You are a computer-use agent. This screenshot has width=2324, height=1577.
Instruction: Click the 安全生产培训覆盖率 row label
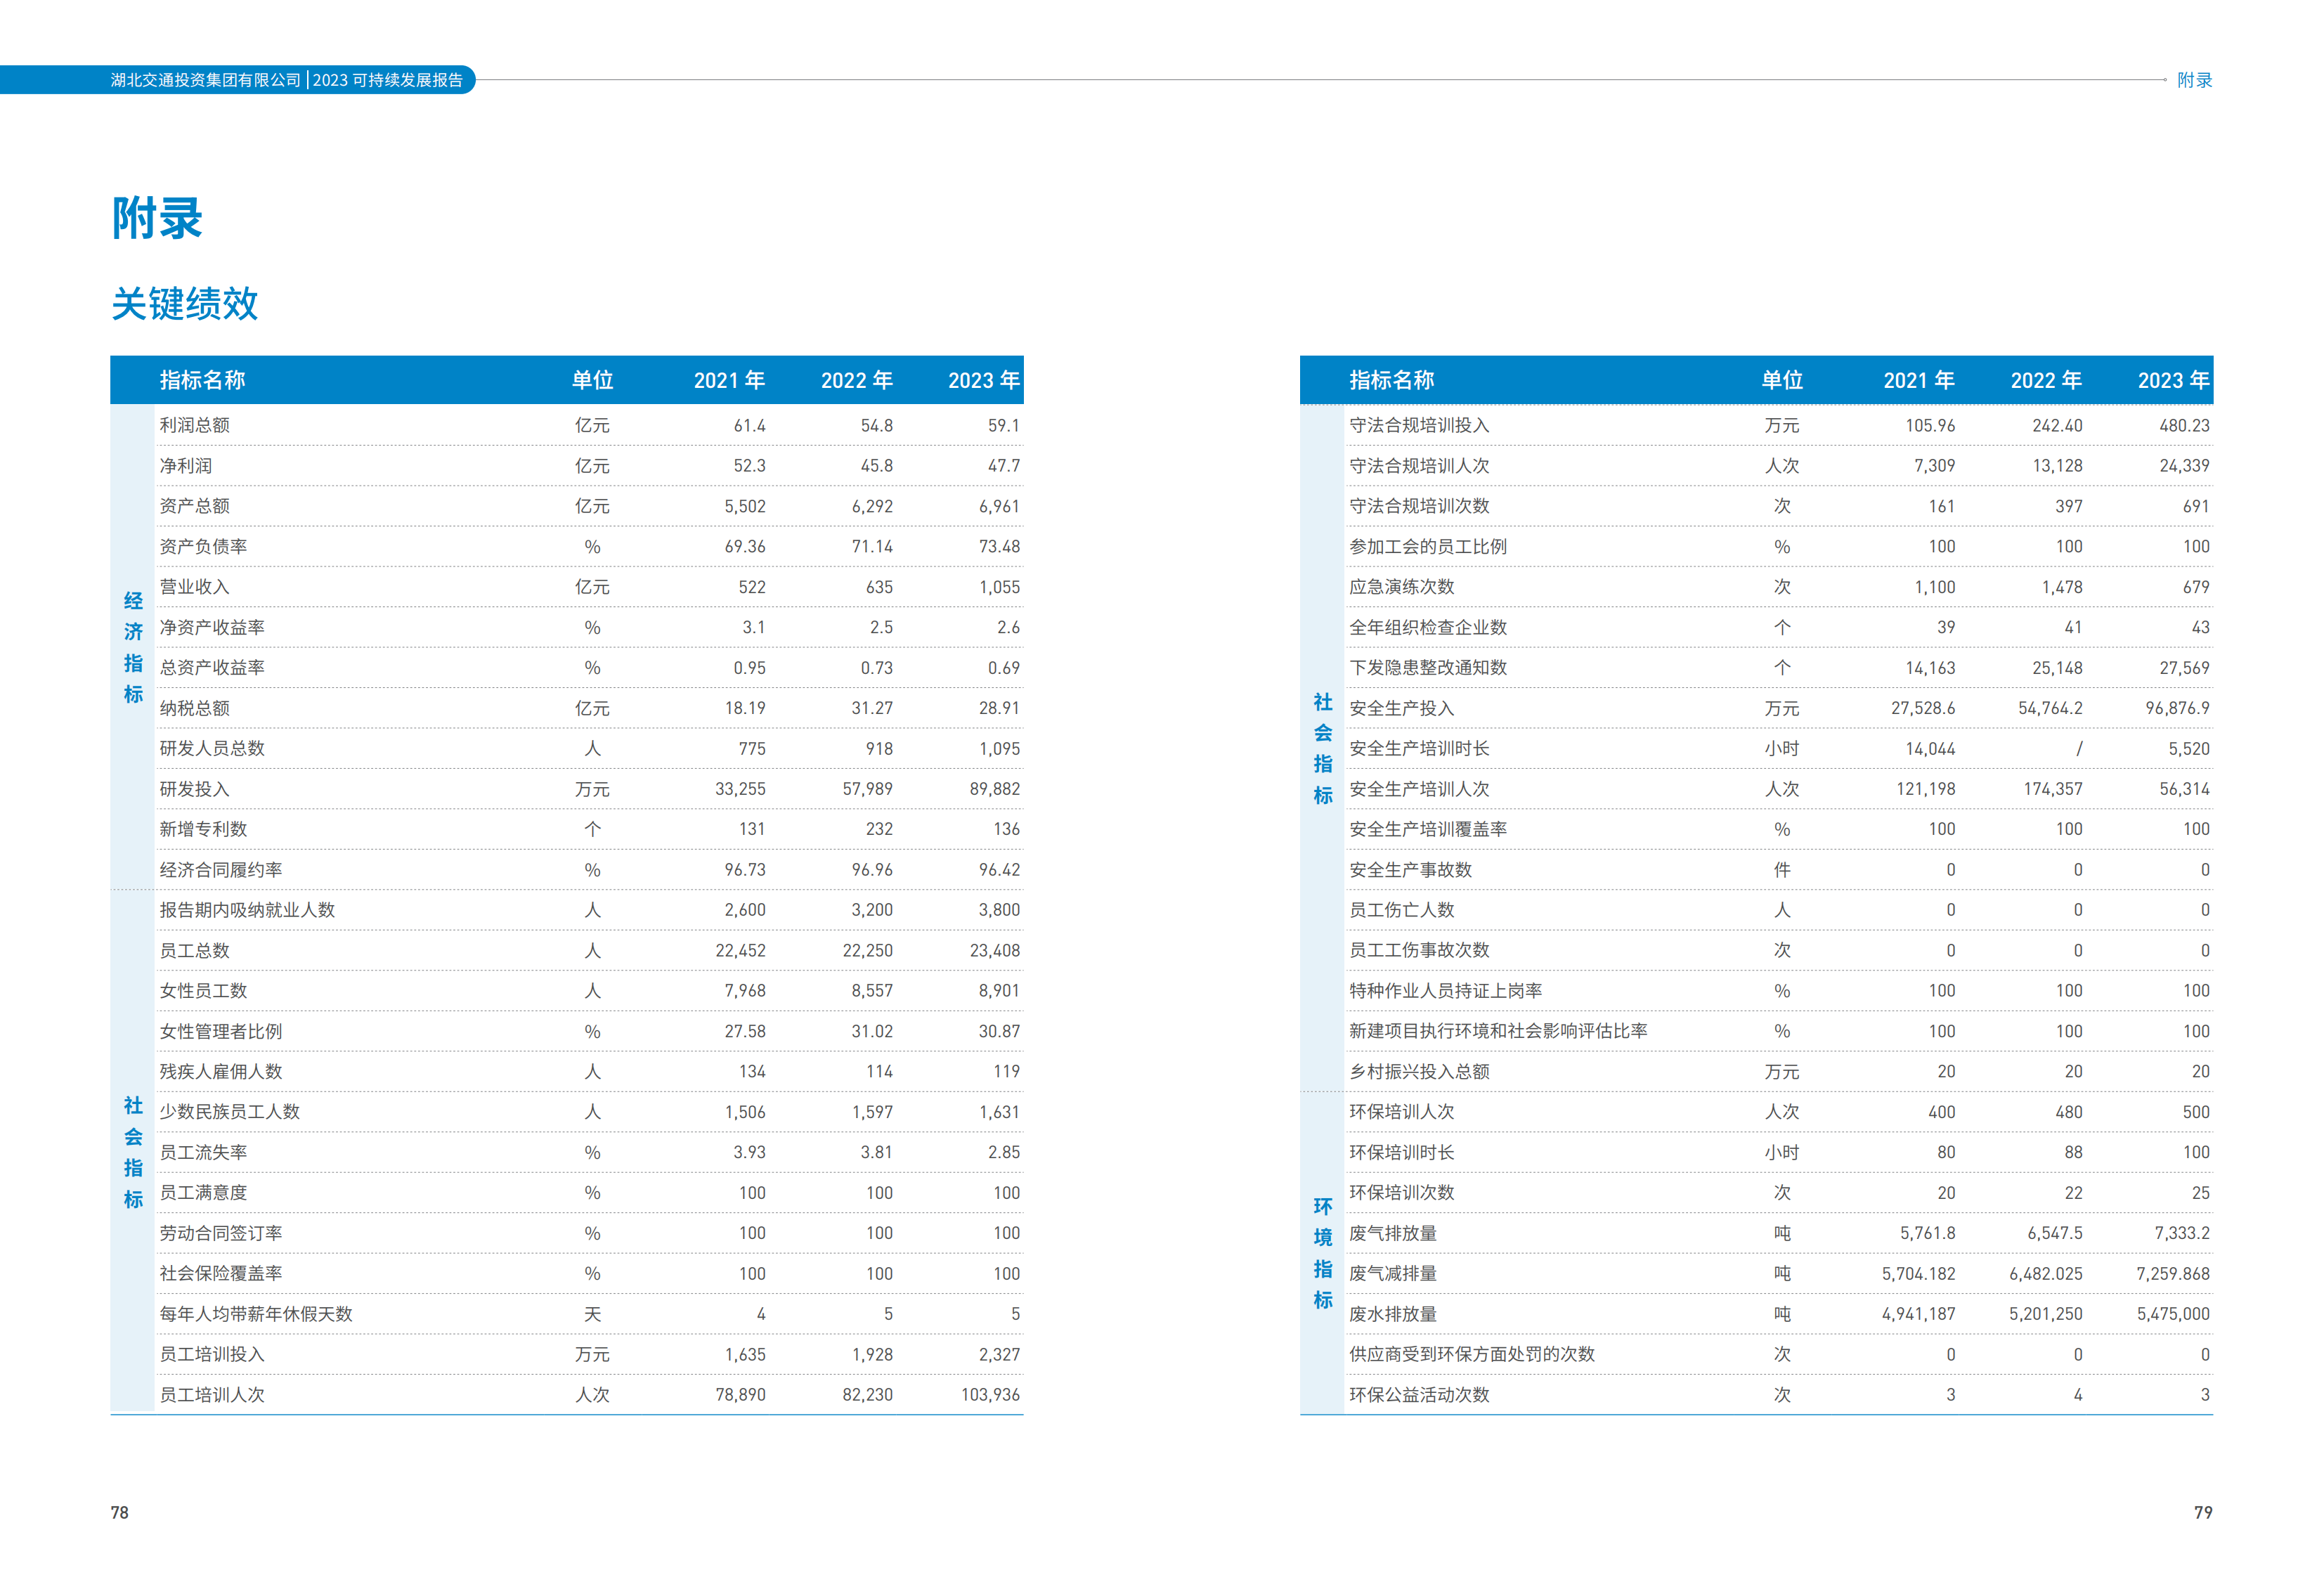click(x=1428, y=829)
